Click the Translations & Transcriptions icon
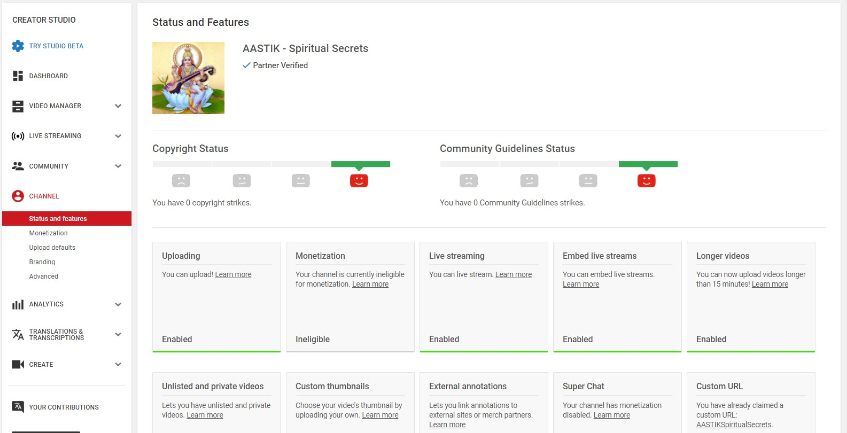Viewport: 847px width, 433px height. point(18,335)
